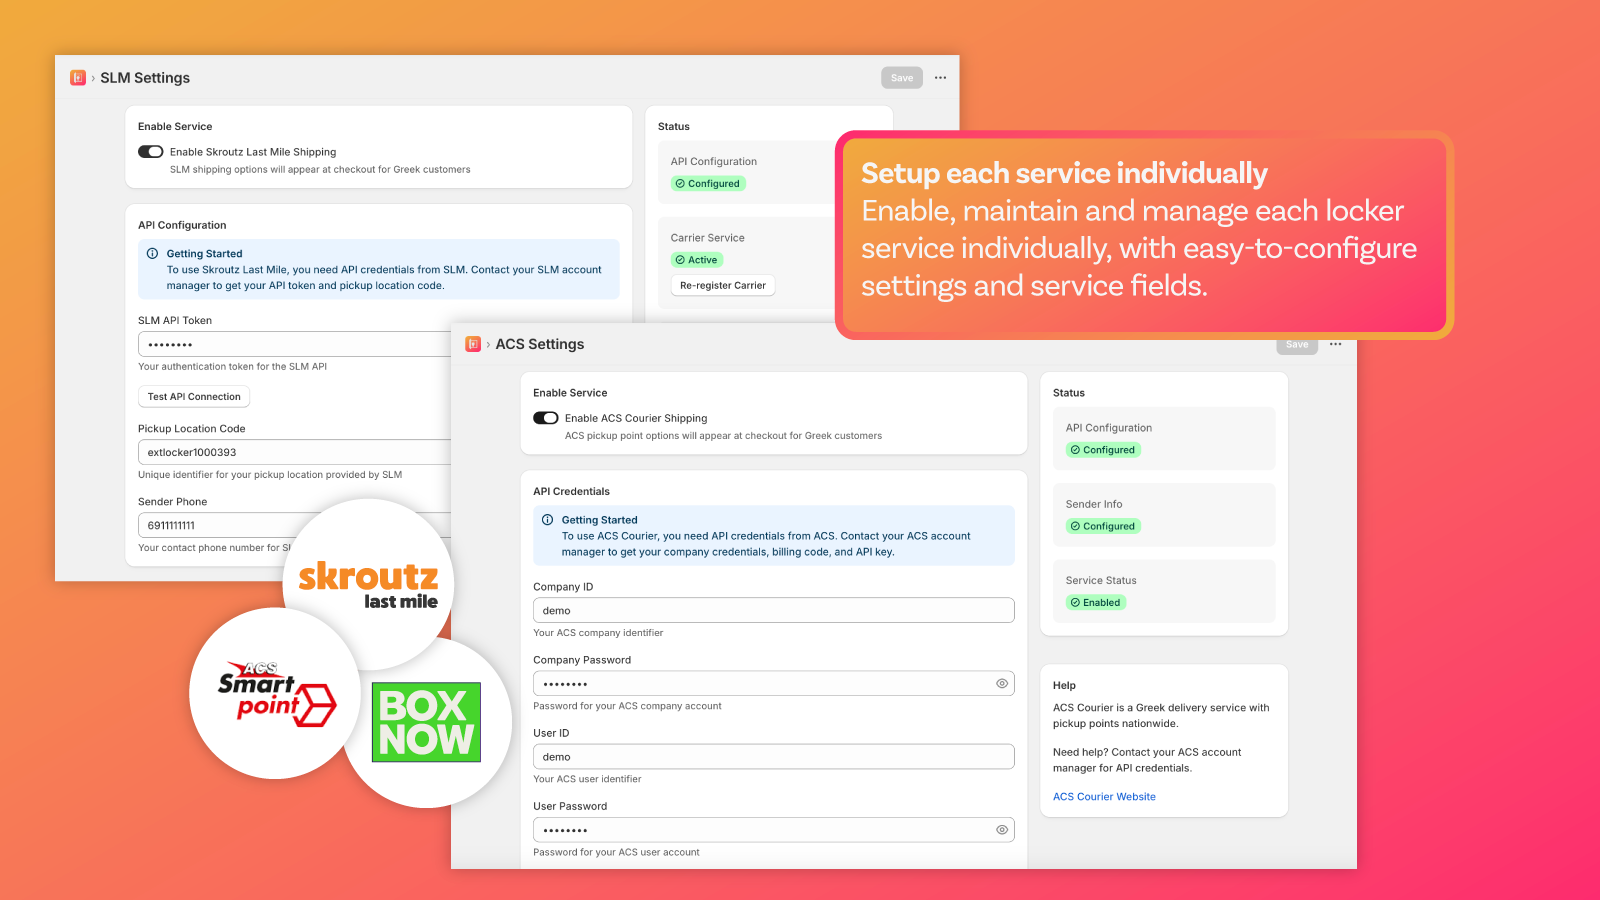Click the 'Setup each service individually' heading
Viewport: 1600px width, 900px height.
[1064, 174]
